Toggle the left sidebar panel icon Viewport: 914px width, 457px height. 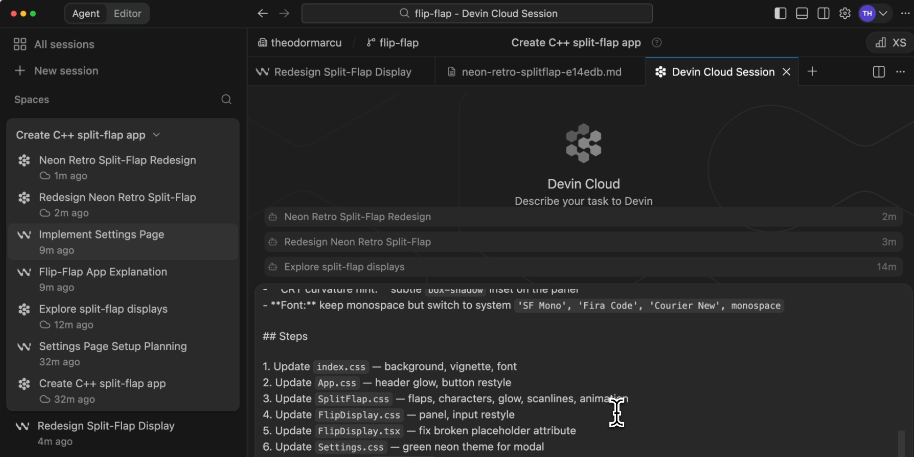pos(781,13)
